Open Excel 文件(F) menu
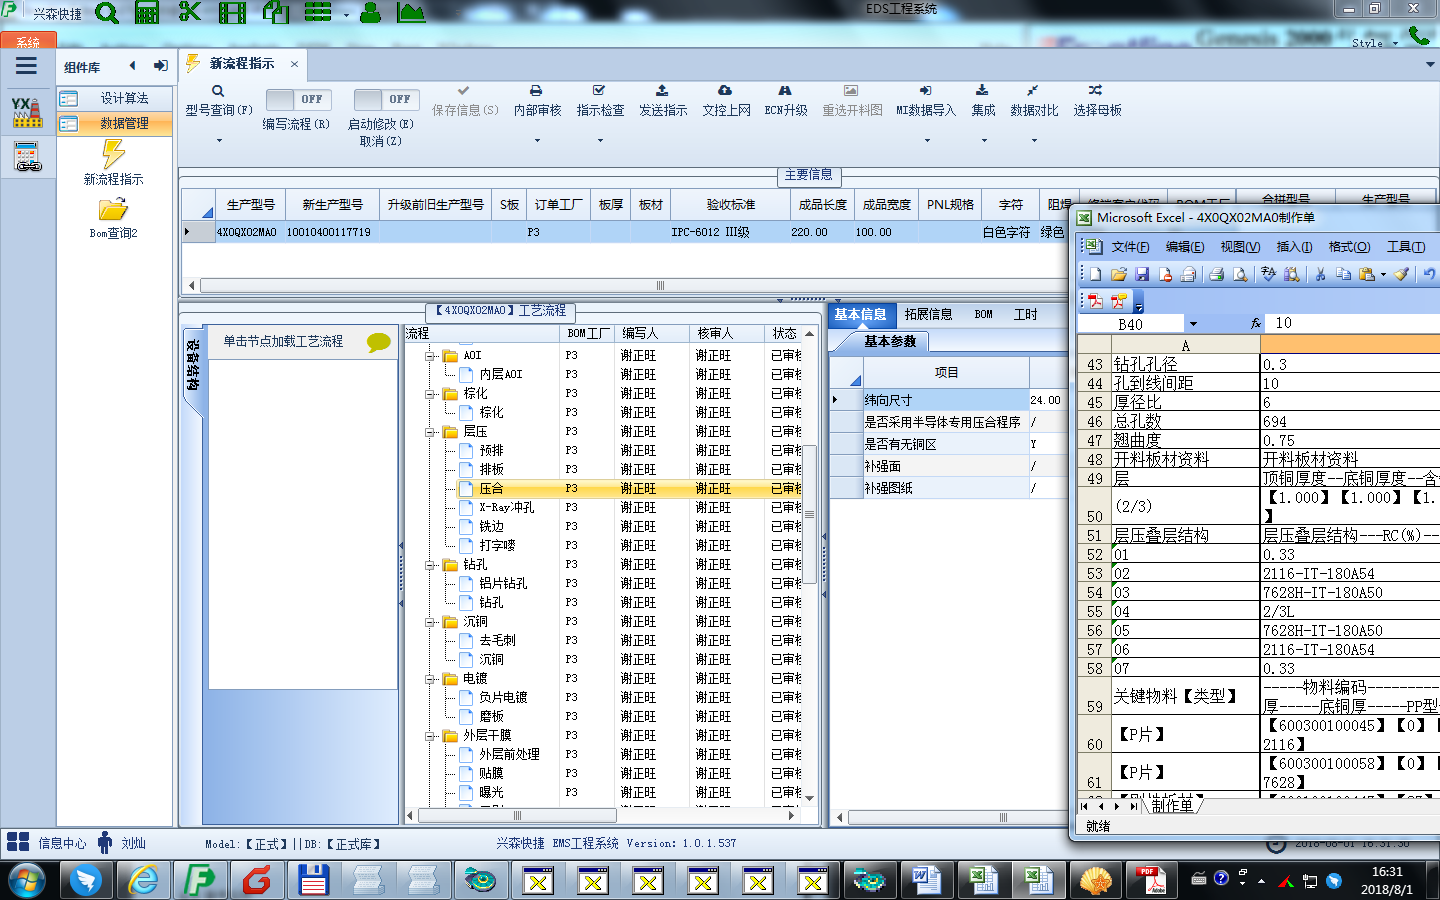This screenshot has height=900, width=1440. point(1130,247)
